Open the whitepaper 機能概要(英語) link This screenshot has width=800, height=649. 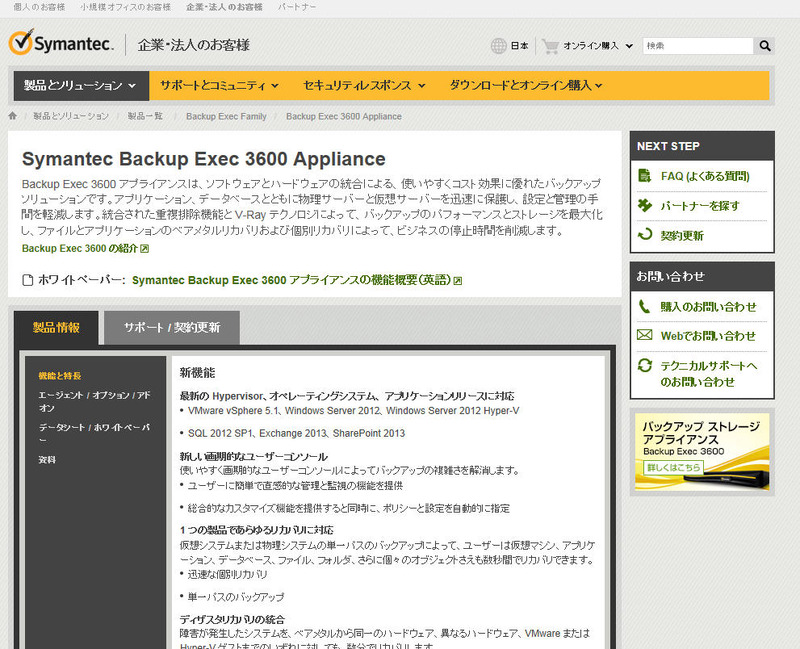(296, 280)
